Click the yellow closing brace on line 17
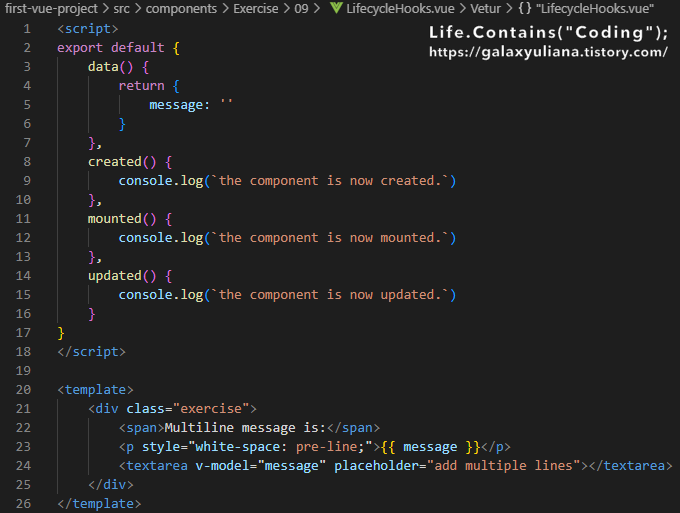Viewport: 680px width, 513px height. [61, 333]
